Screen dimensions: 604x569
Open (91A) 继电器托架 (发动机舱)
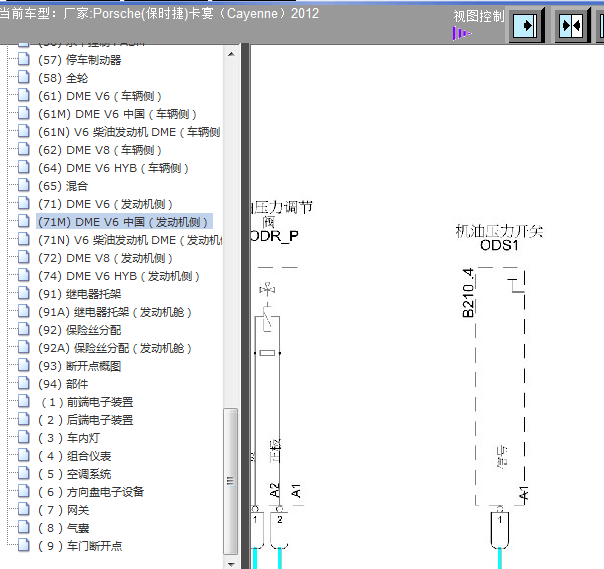point(114,312)
